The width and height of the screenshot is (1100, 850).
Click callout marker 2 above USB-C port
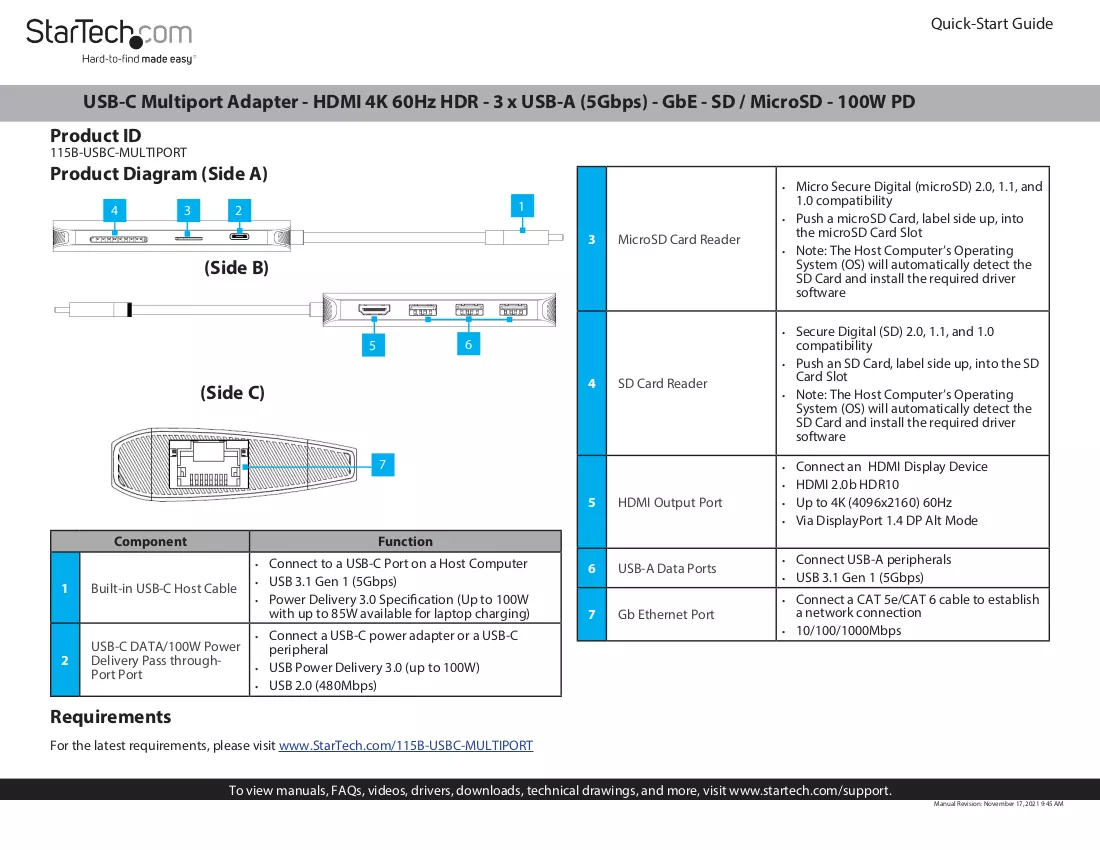239,210
